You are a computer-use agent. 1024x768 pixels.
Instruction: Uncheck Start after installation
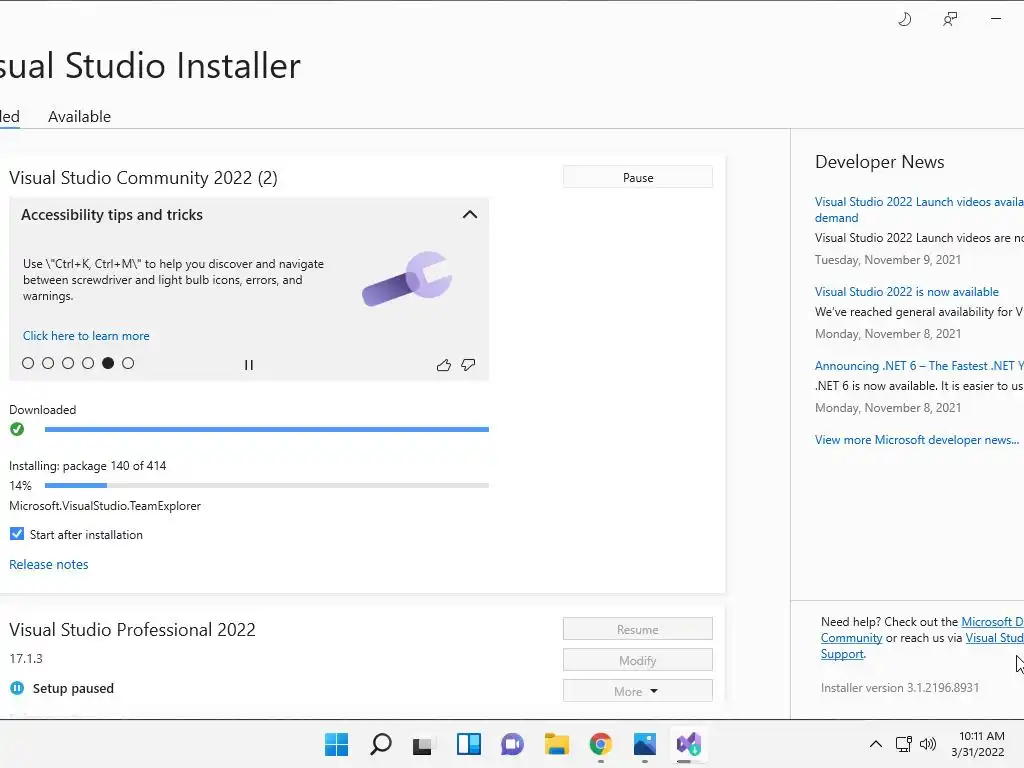pos(17,534)
